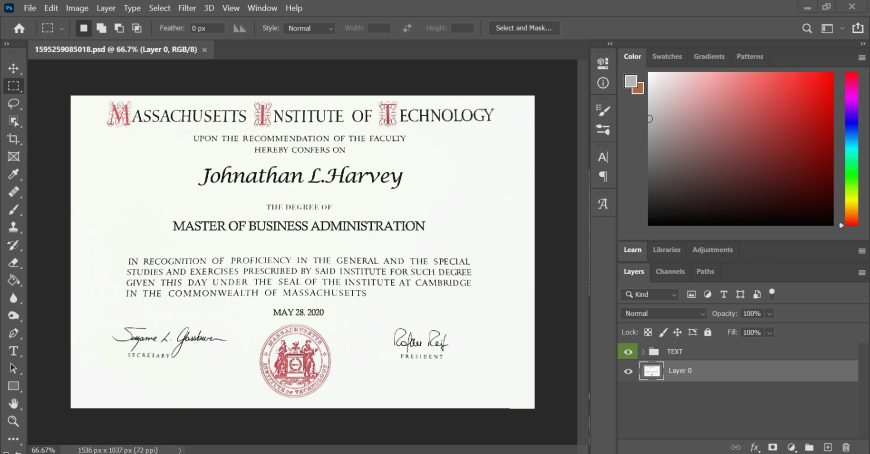This screenshot has height=454, width=870.
Task: Select New selection mode button
Action: coord(84,28)
